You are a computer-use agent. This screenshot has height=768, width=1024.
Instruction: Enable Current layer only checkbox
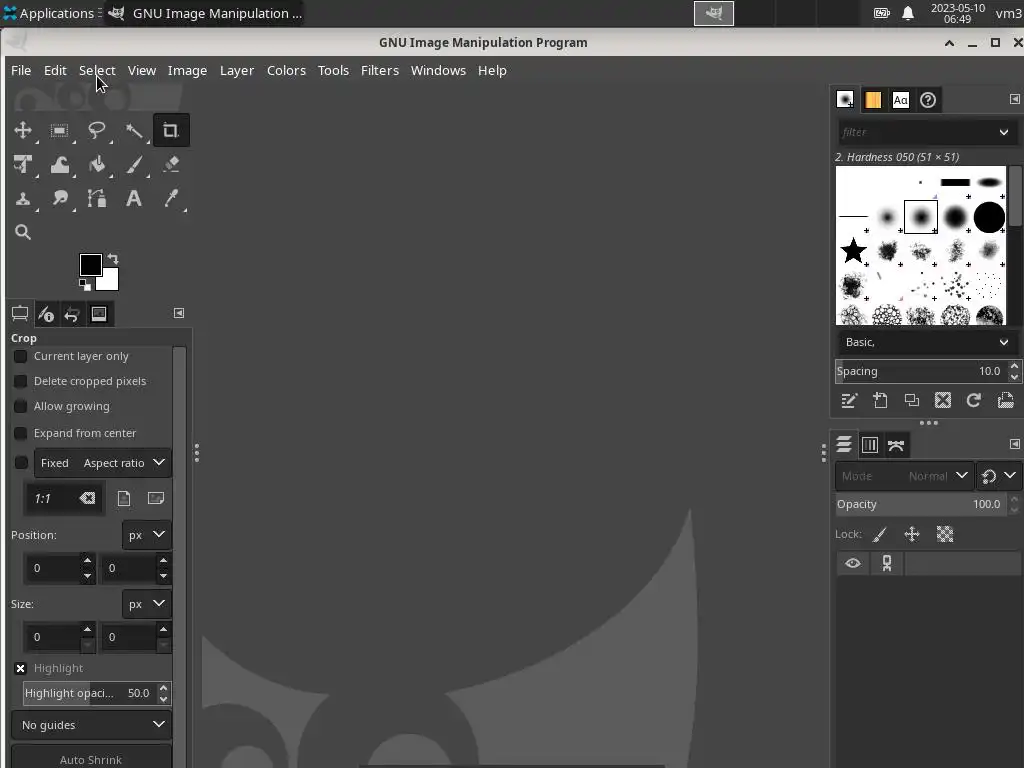tap(20, 356)
